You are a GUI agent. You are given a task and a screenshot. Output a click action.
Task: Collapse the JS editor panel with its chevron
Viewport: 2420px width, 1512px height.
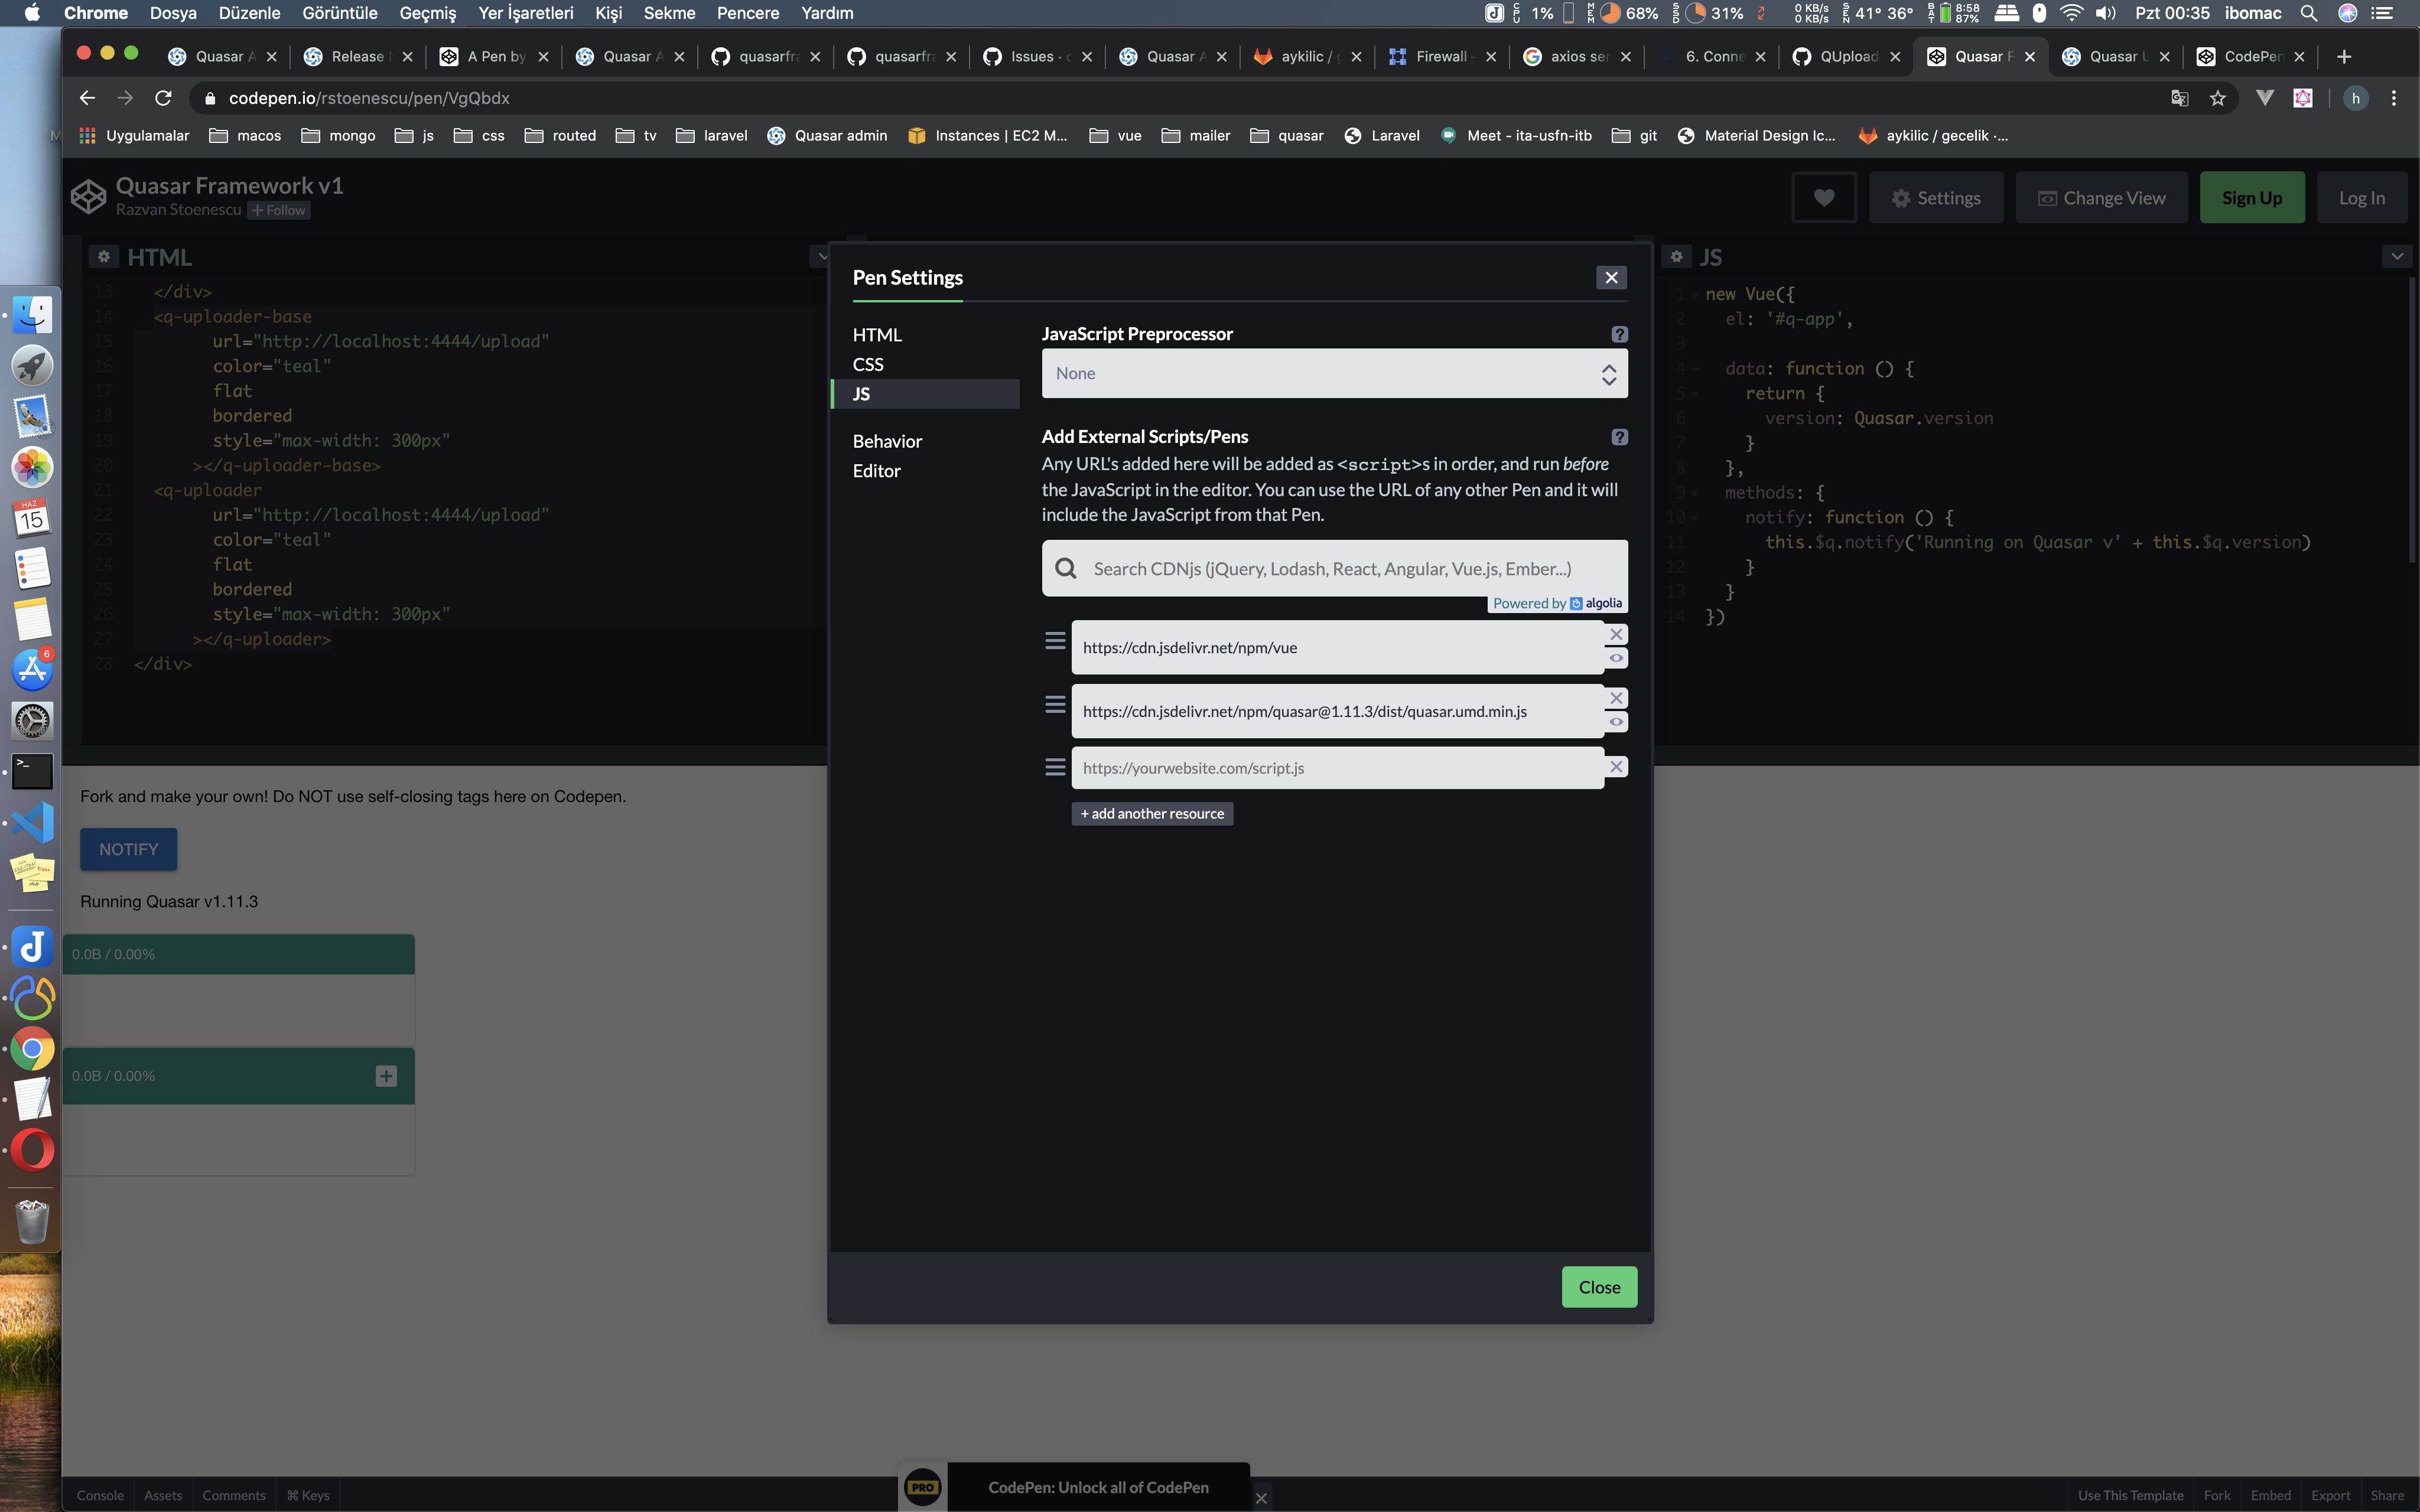2398,256
